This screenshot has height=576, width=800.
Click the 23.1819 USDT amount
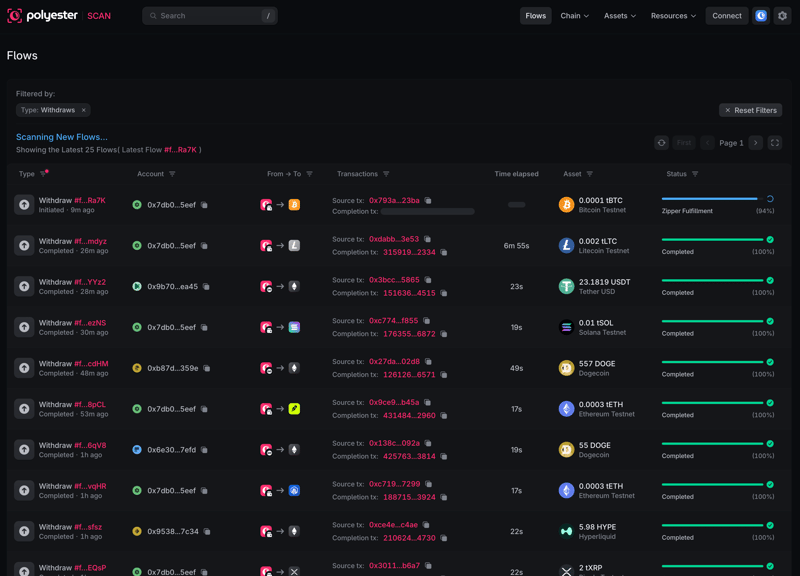pyautogui.click(x=605, y=282)
